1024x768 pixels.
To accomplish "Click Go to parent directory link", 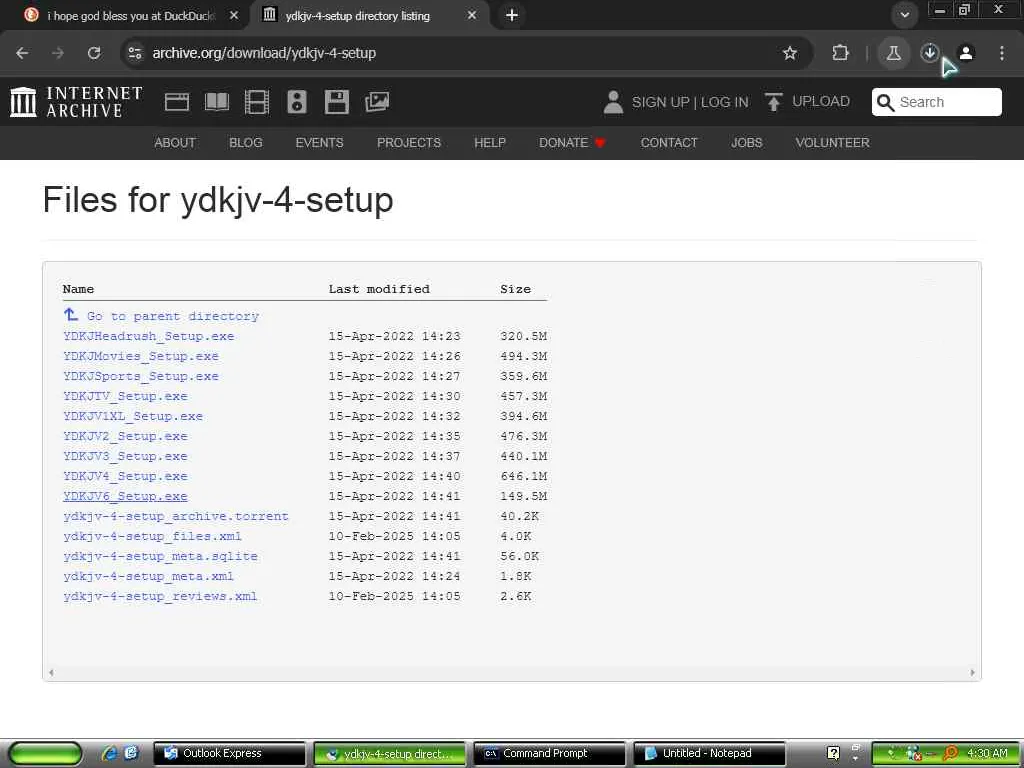I will point(161,316).
